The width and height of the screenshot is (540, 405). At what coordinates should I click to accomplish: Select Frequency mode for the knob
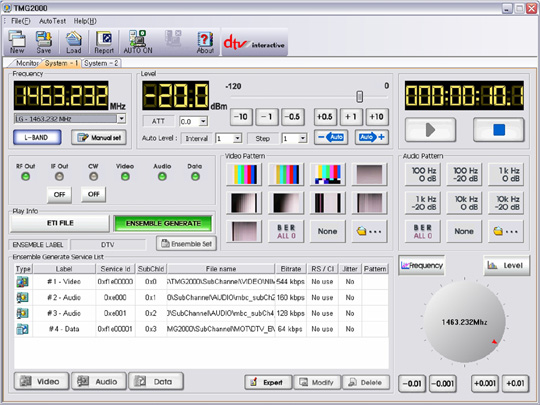(422, 266)
